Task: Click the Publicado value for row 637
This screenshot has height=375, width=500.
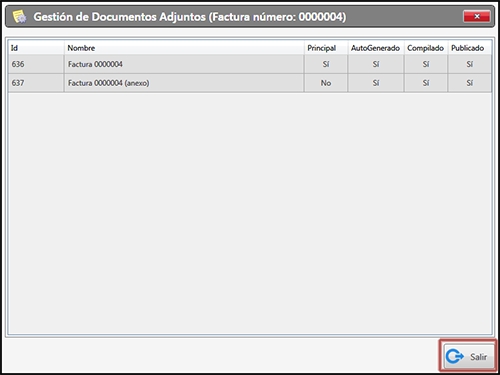Action: tap(469, 83)
